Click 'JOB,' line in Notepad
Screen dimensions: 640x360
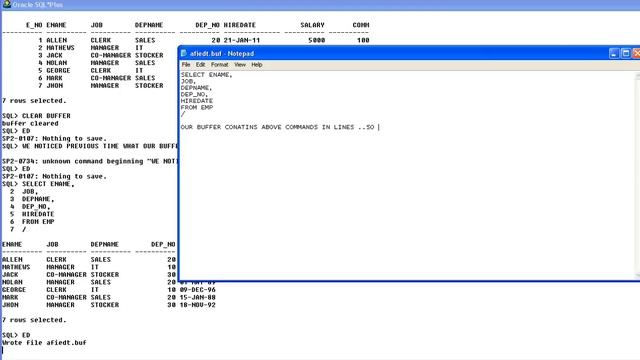click(189, 81)
